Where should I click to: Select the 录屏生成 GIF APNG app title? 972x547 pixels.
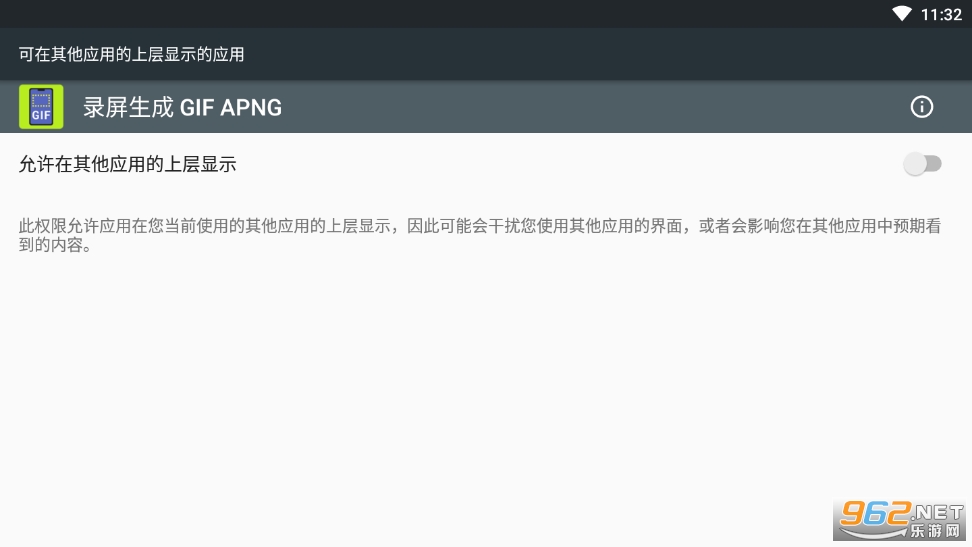pos(182,107)
